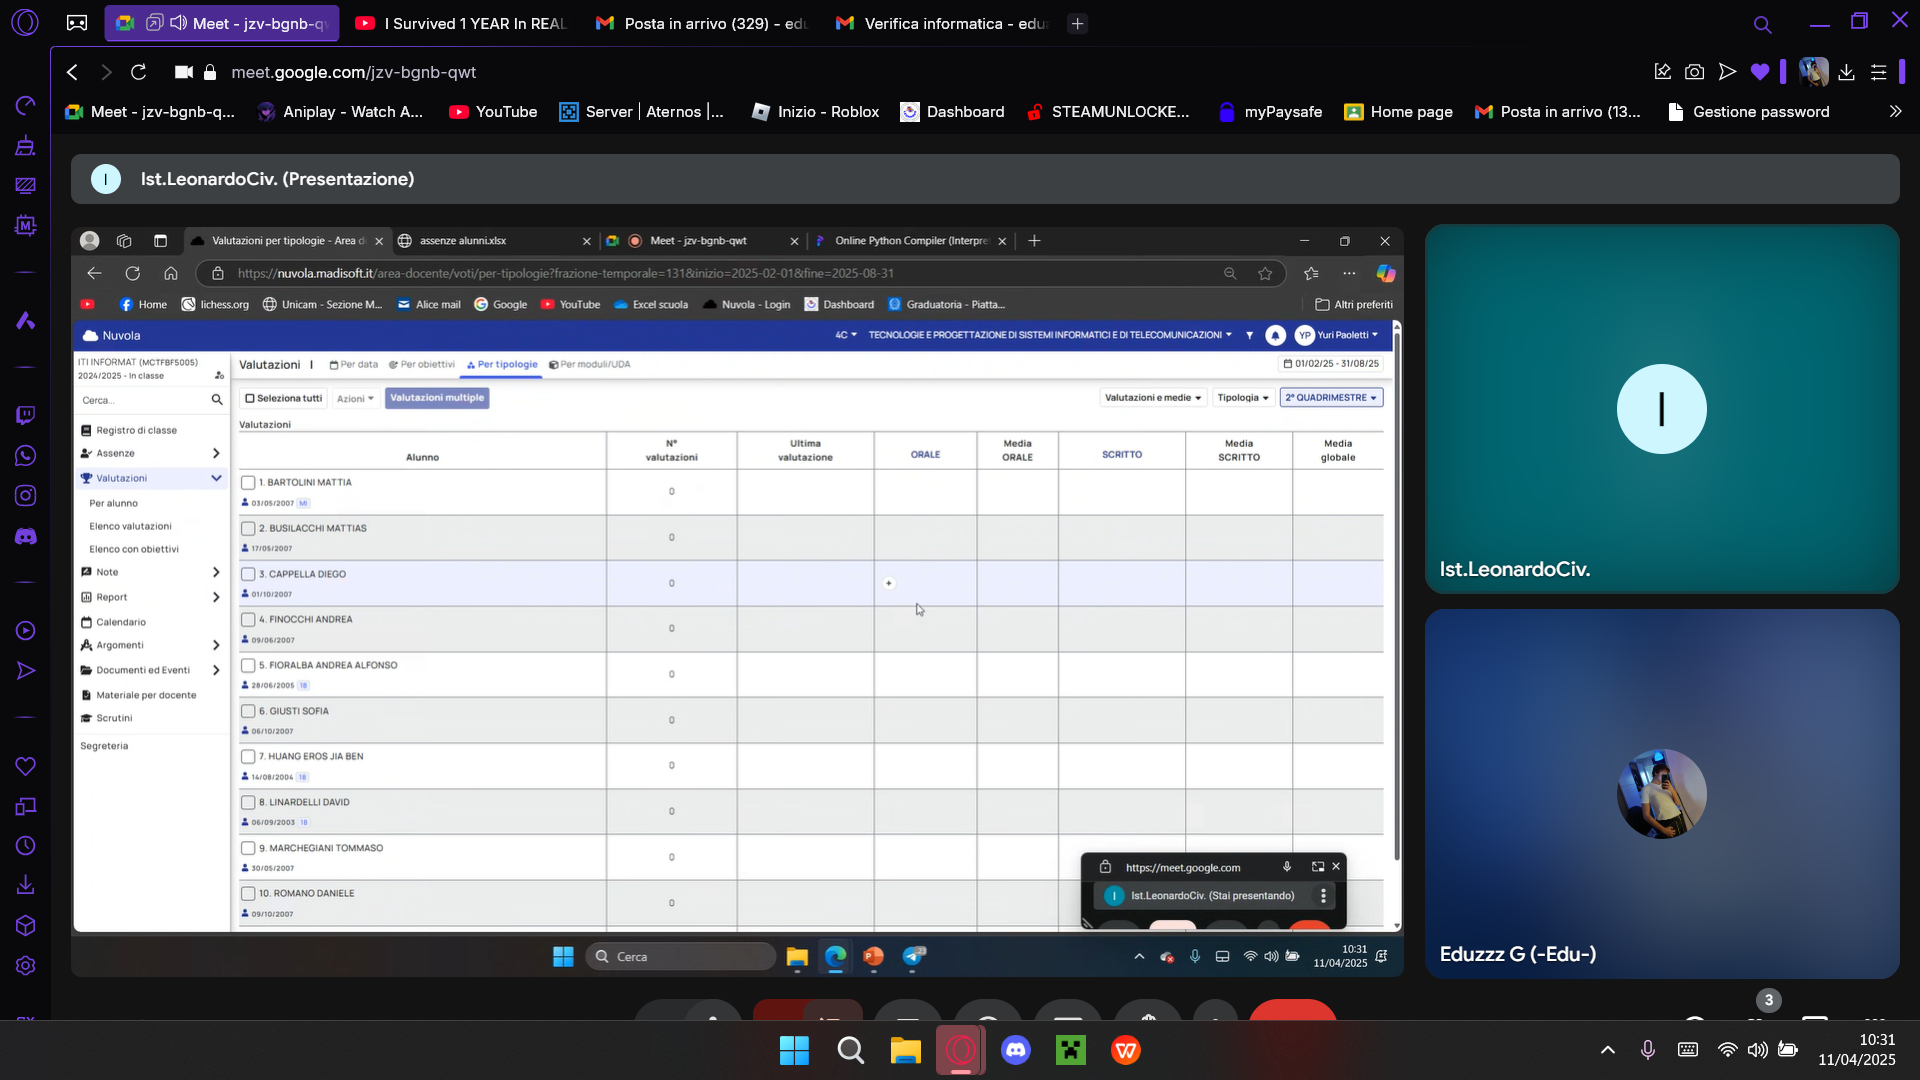Toggle the system tray microphone icon
1920x1080 pixels.
(x=1647, y=1050)
